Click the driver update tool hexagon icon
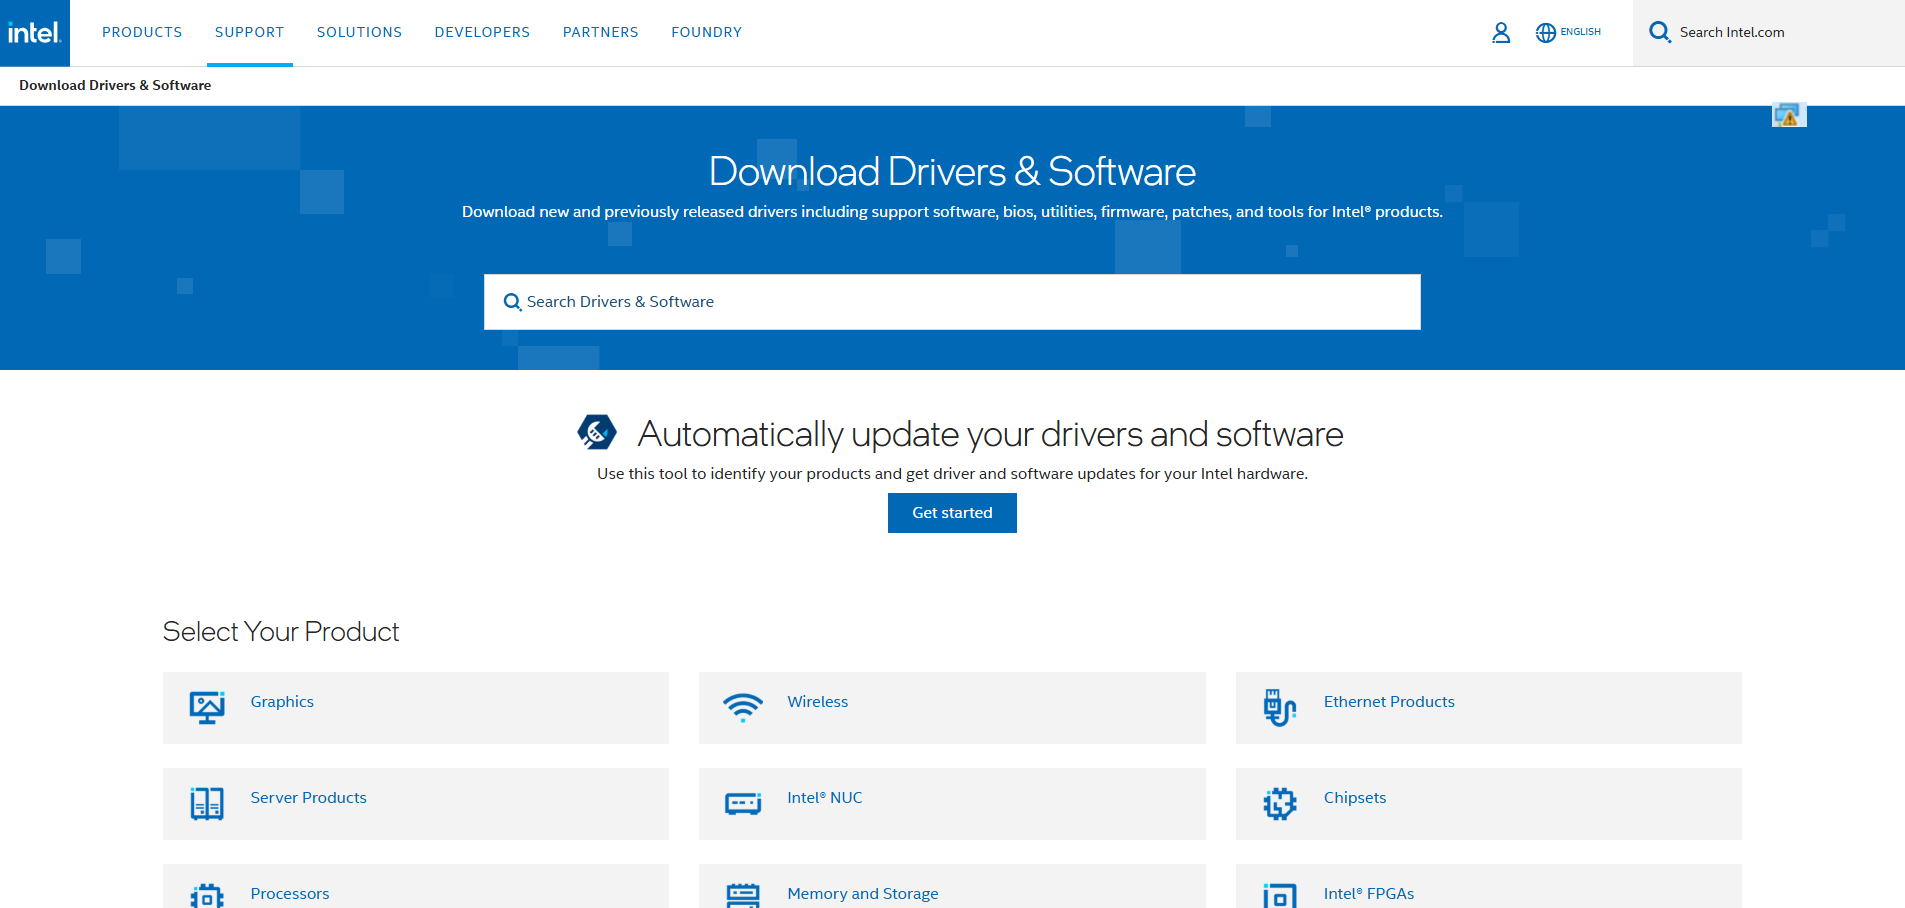The height and width of the screenshot is (908, 1905). click(x=597, y=432)
